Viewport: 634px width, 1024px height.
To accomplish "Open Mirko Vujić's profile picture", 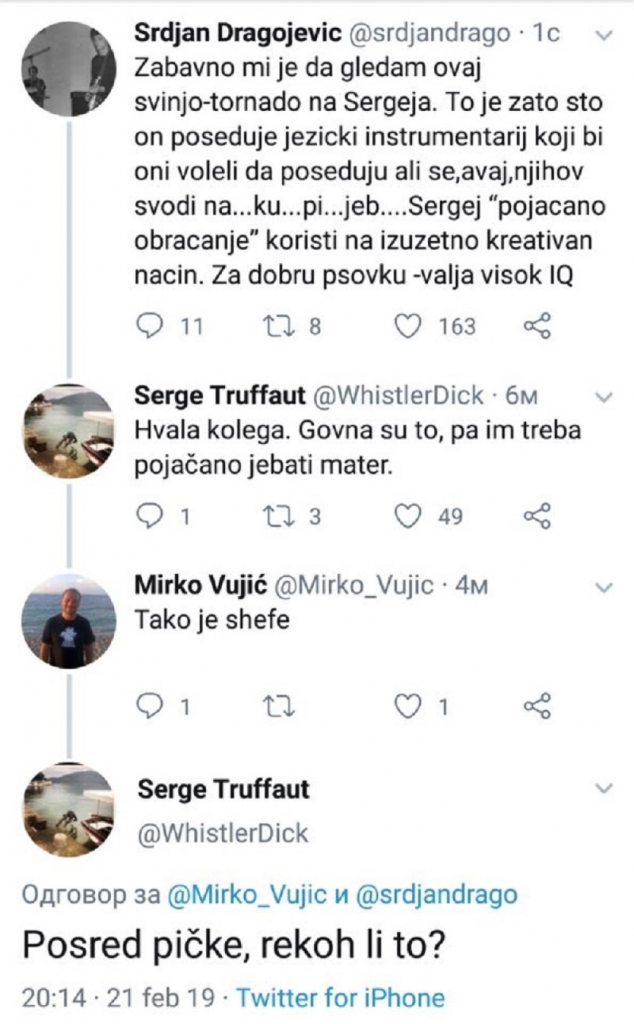I will (67, 614).
